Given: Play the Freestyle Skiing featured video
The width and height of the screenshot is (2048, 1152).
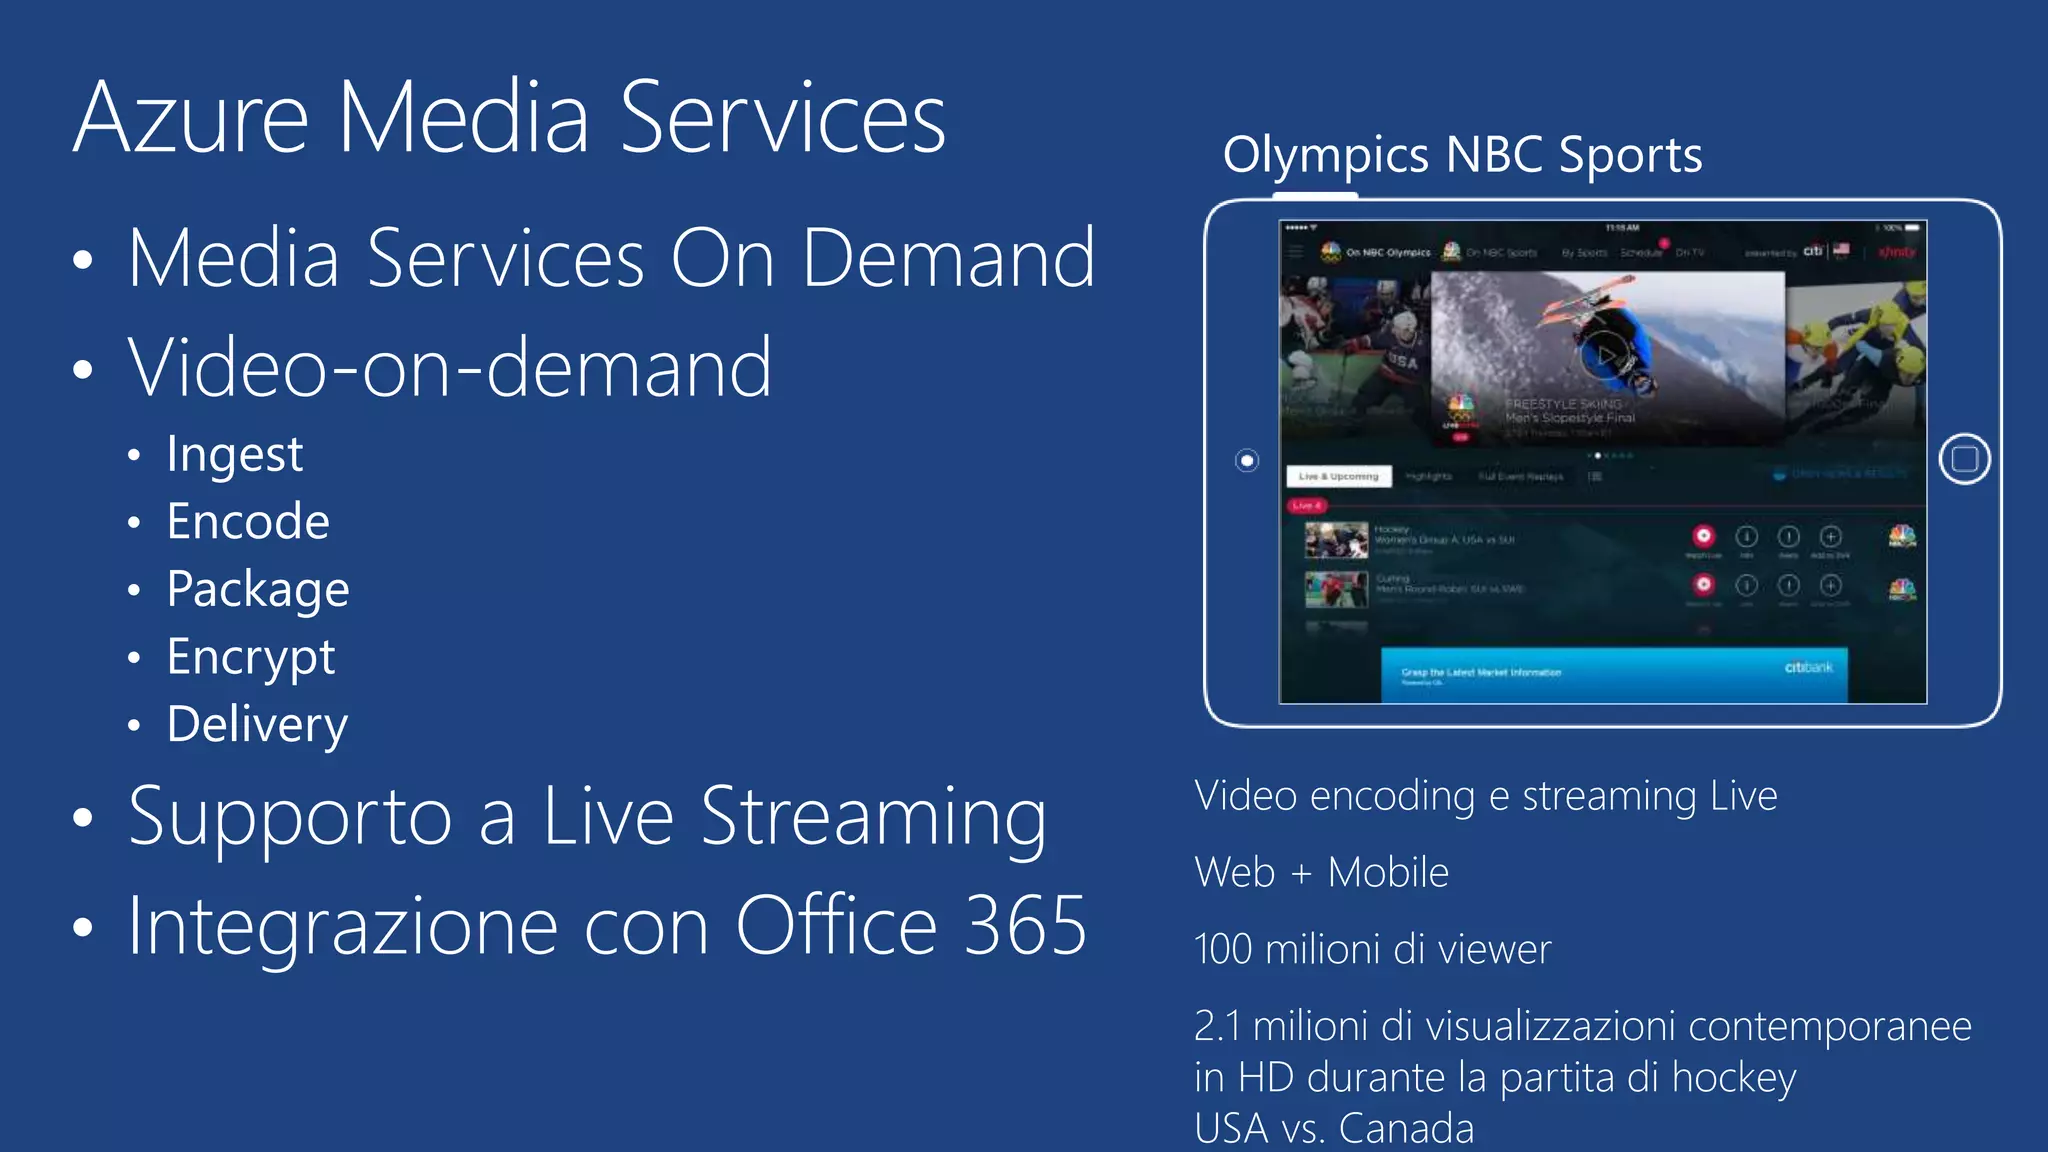Looking at the screenshot, I should (x=1605, y=357).
